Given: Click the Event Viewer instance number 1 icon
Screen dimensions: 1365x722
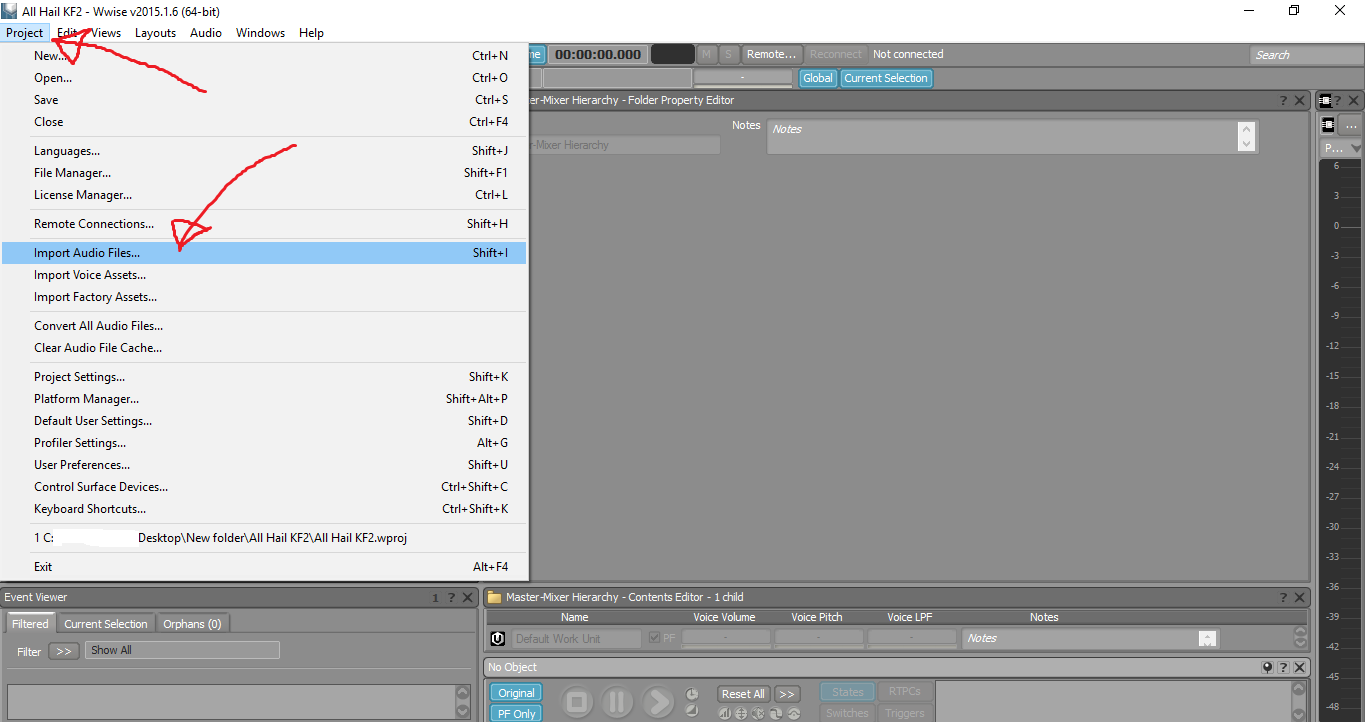Looking at the screenshot, I should 435,598.
